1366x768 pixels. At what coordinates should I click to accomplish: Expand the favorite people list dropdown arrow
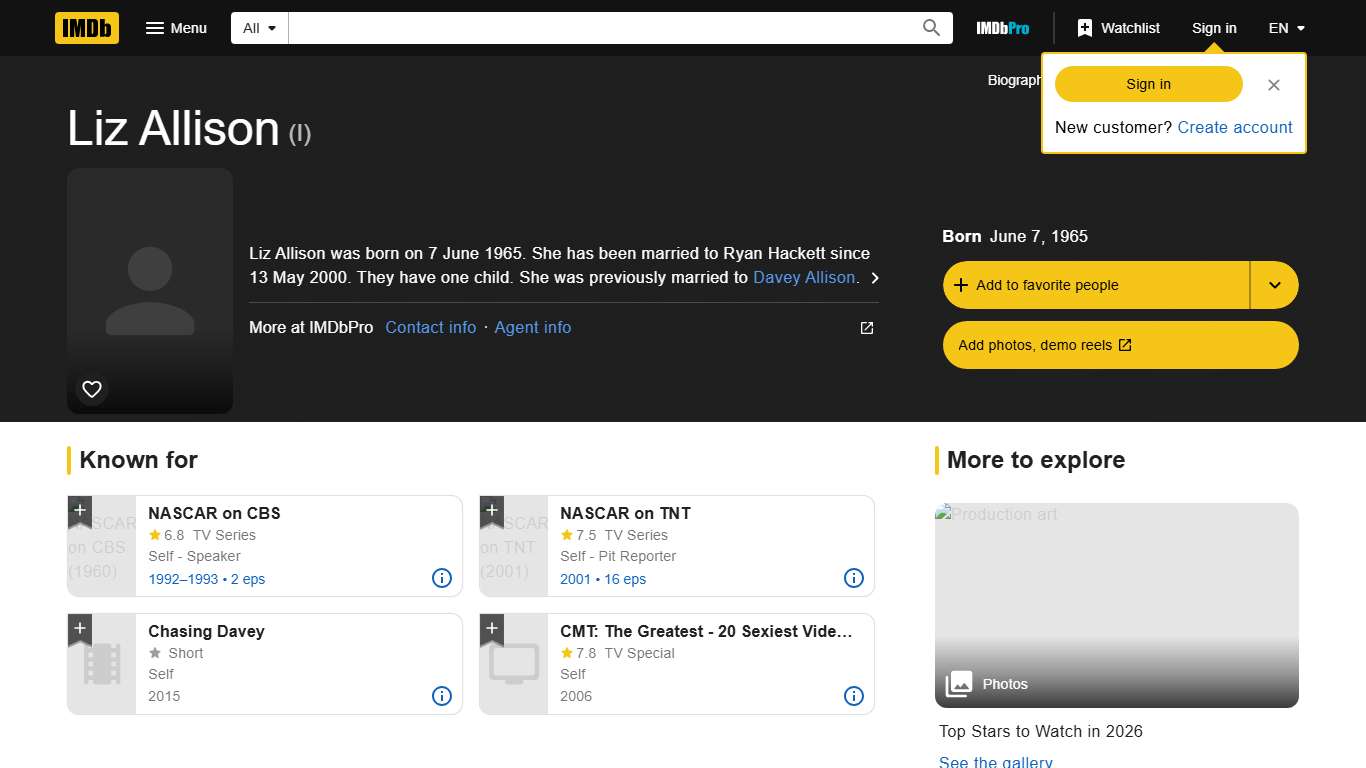coord(1274,285)
